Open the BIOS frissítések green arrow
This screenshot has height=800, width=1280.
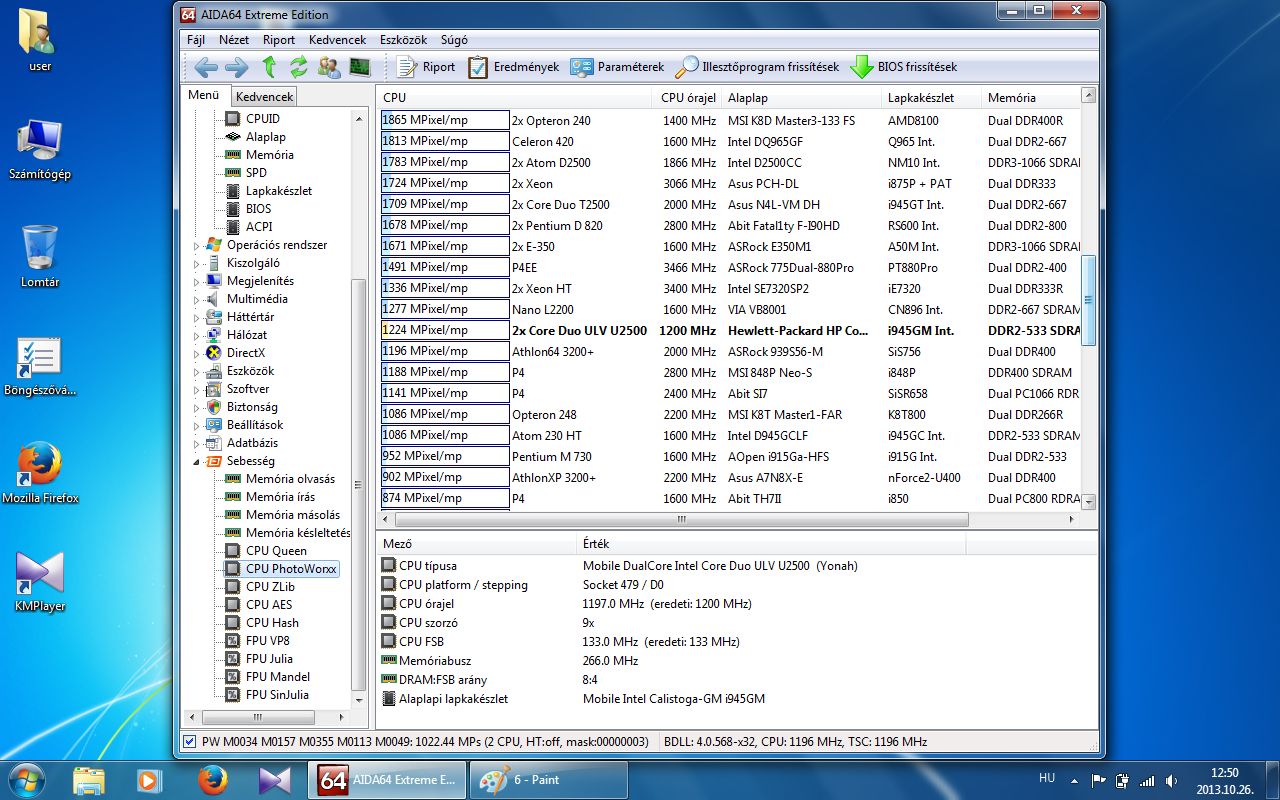coord(903,67)
